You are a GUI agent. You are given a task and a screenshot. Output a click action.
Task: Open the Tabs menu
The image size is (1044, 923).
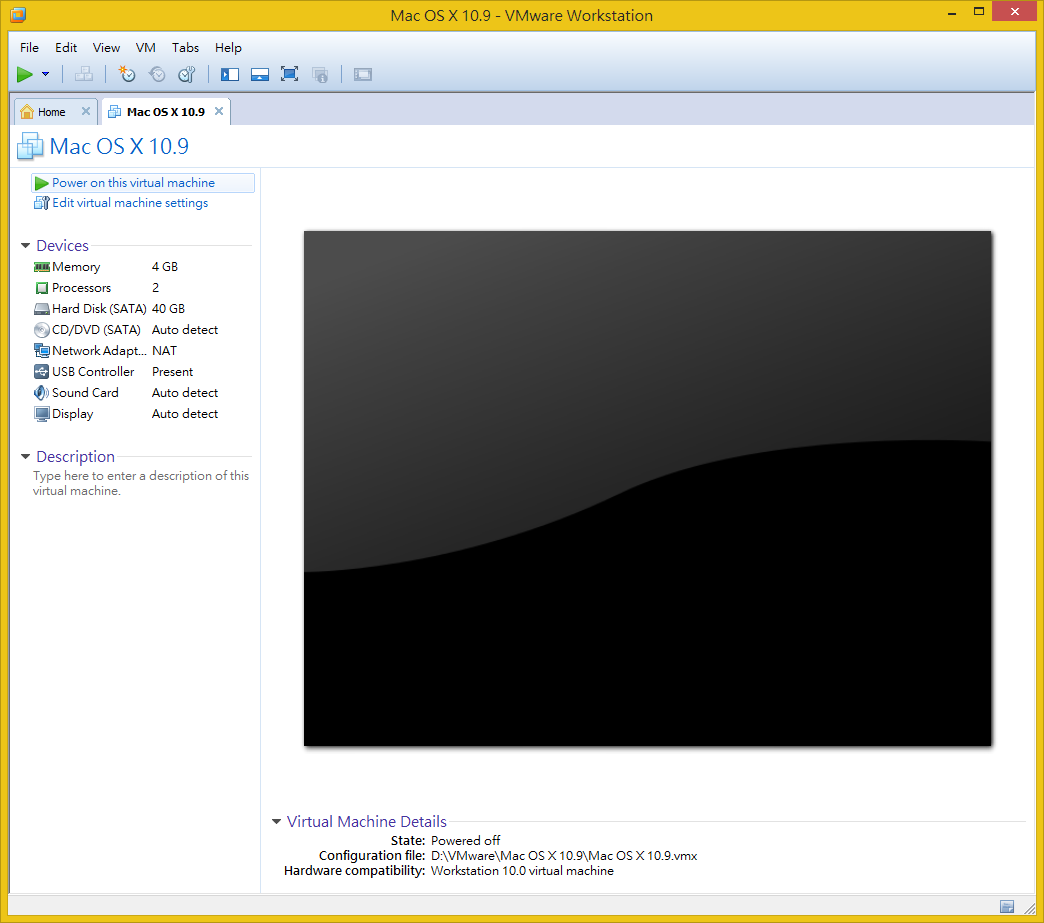pos(186,47)
